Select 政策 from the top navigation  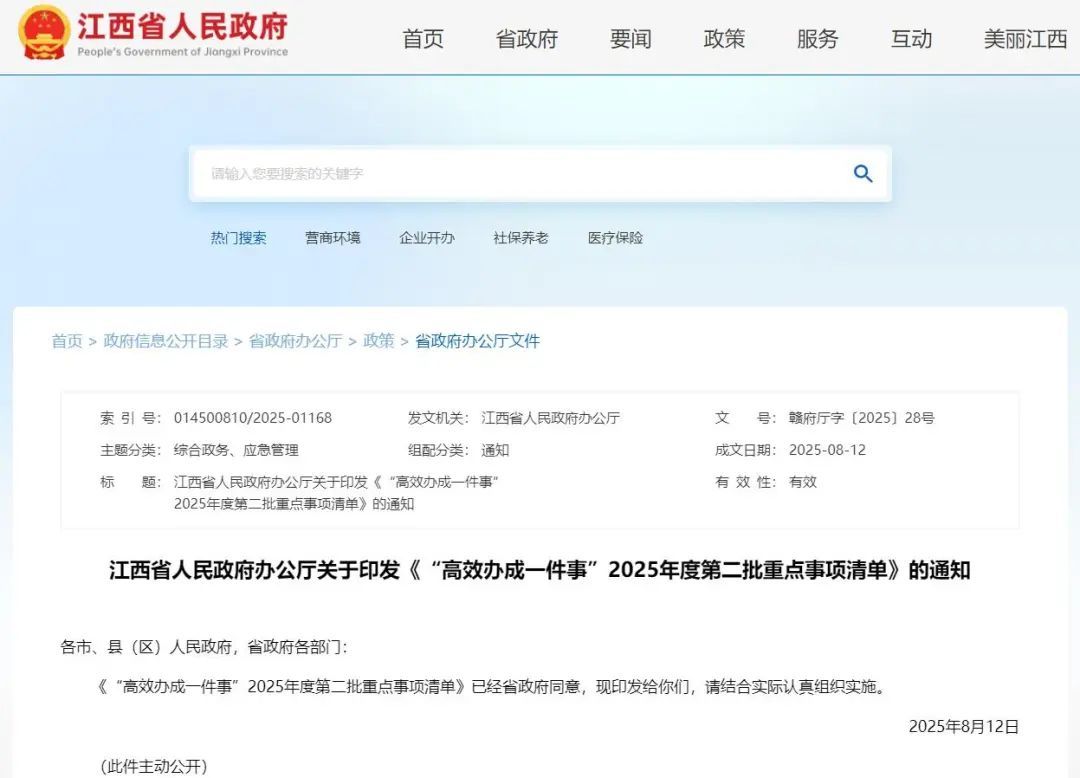pos(724,39)
